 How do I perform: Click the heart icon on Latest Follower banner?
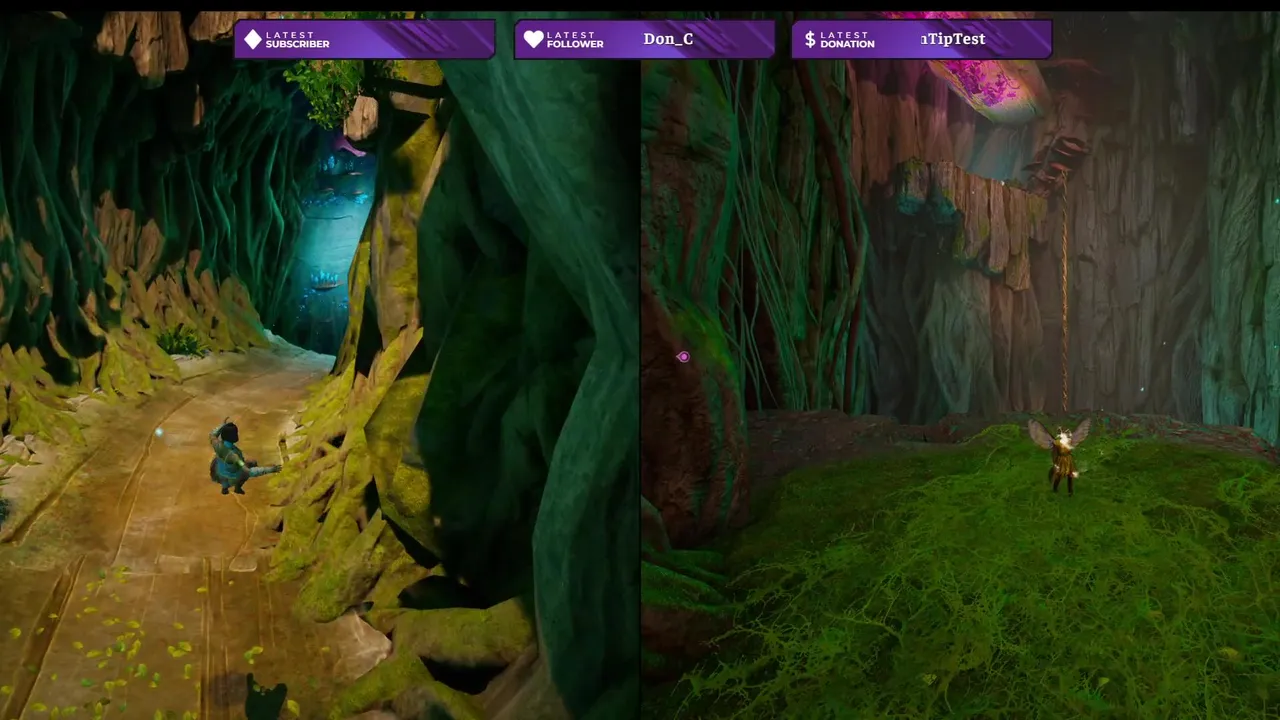pos(534,39)
